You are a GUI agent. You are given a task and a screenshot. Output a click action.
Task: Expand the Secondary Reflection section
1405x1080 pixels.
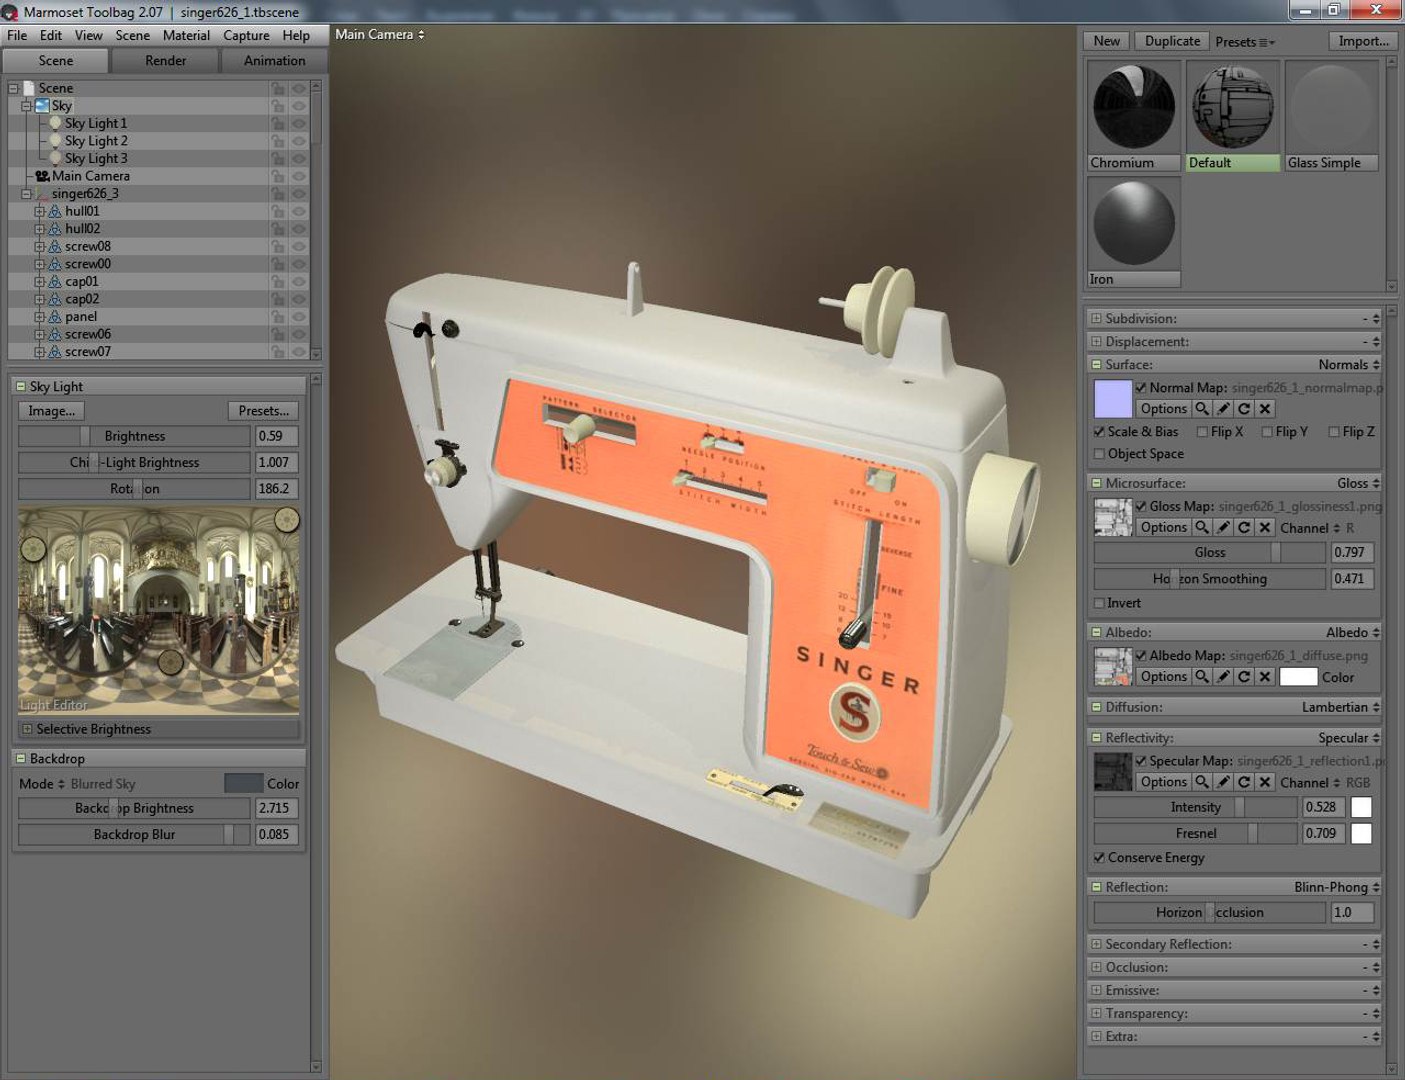[1096, 944]
